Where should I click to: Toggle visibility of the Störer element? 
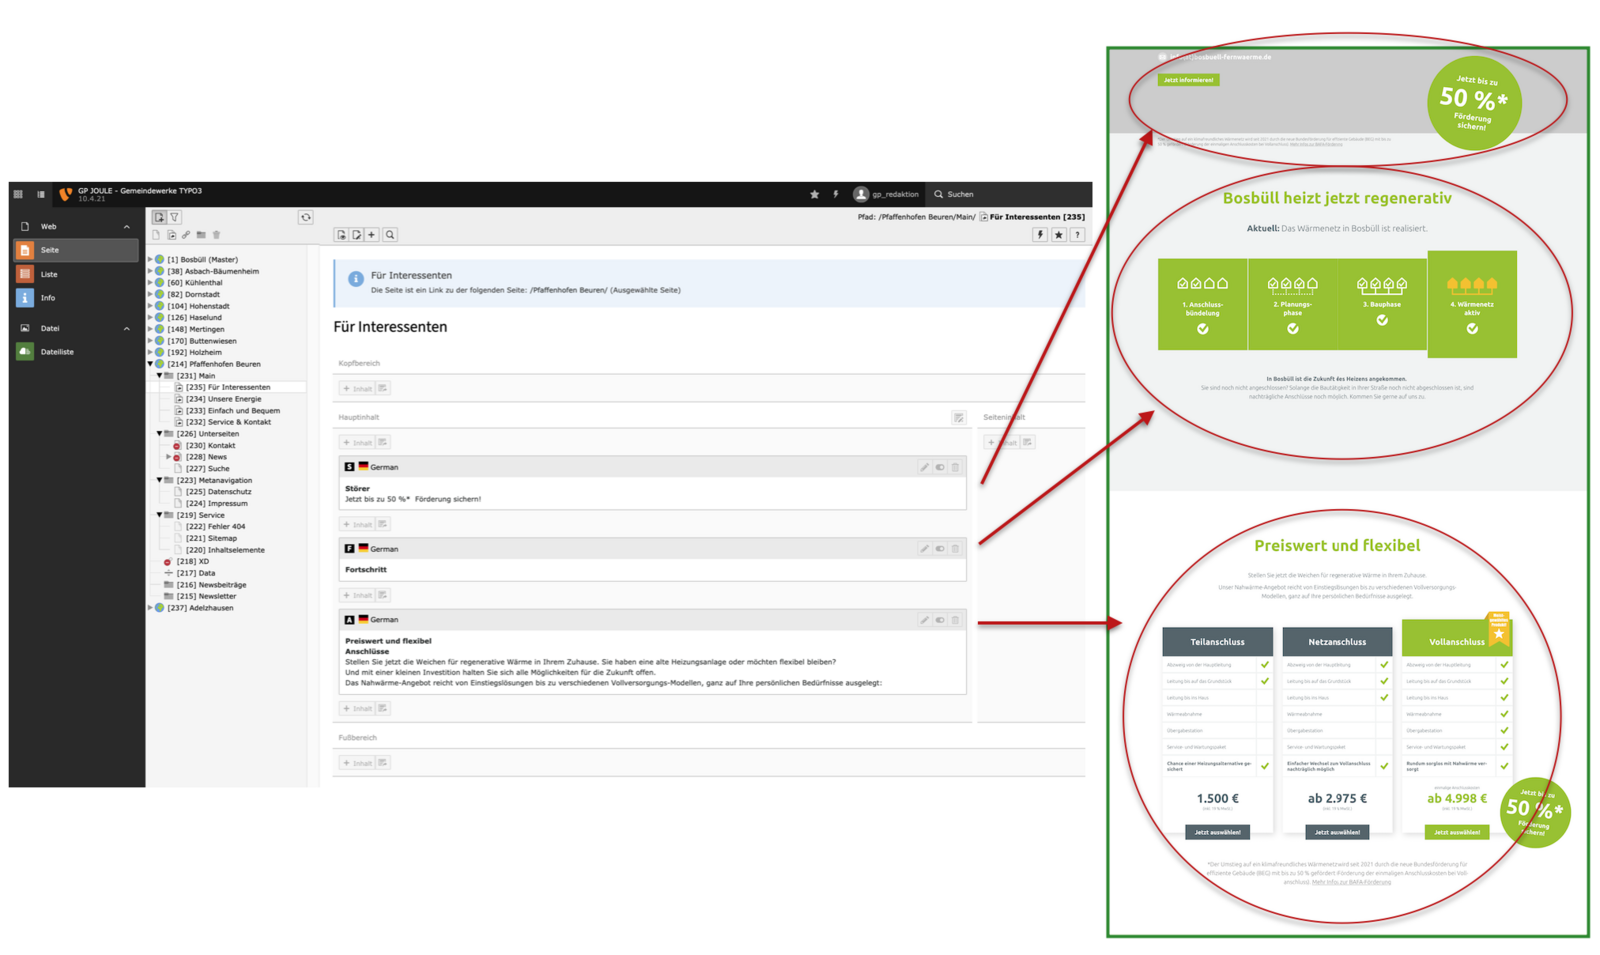[940, 467]
